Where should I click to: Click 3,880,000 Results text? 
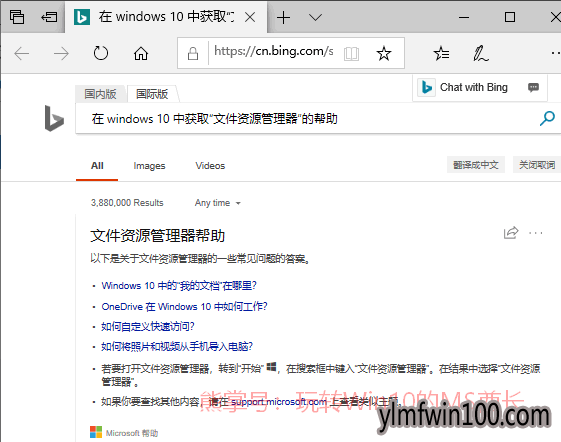pos(127,203)
